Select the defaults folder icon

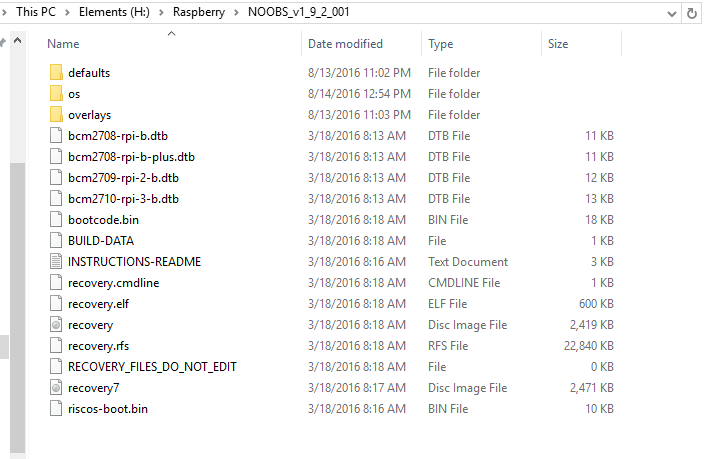pyautogui.click(x=56, y=72)
